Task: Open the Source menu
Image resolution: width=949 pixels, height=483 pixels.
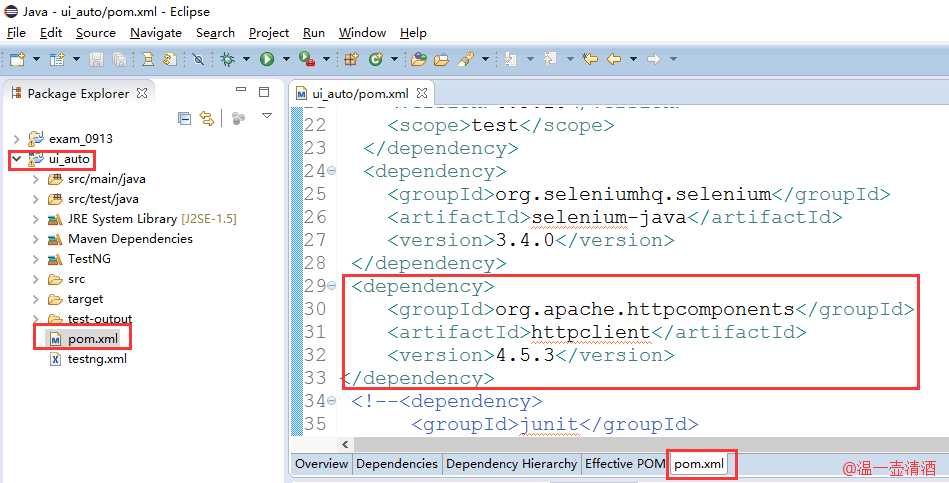Action: coord(96,33)
